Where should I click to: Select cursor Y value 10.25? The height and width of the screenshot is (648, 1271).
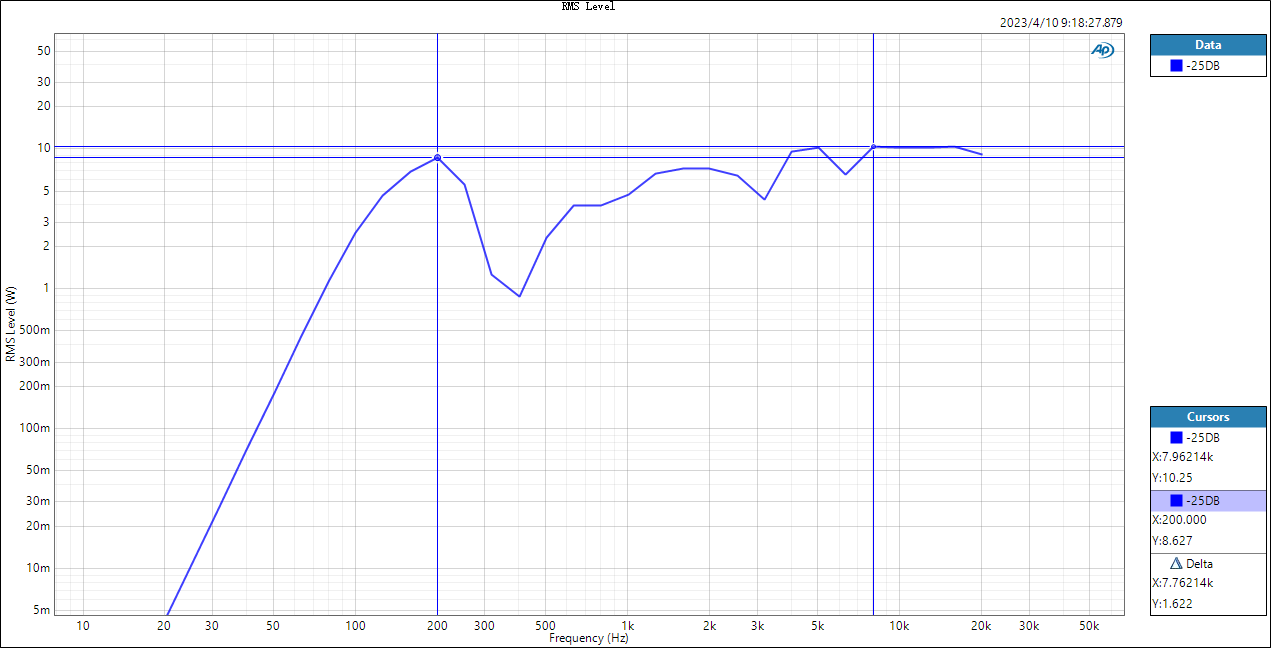click(x=1172, y=478)
